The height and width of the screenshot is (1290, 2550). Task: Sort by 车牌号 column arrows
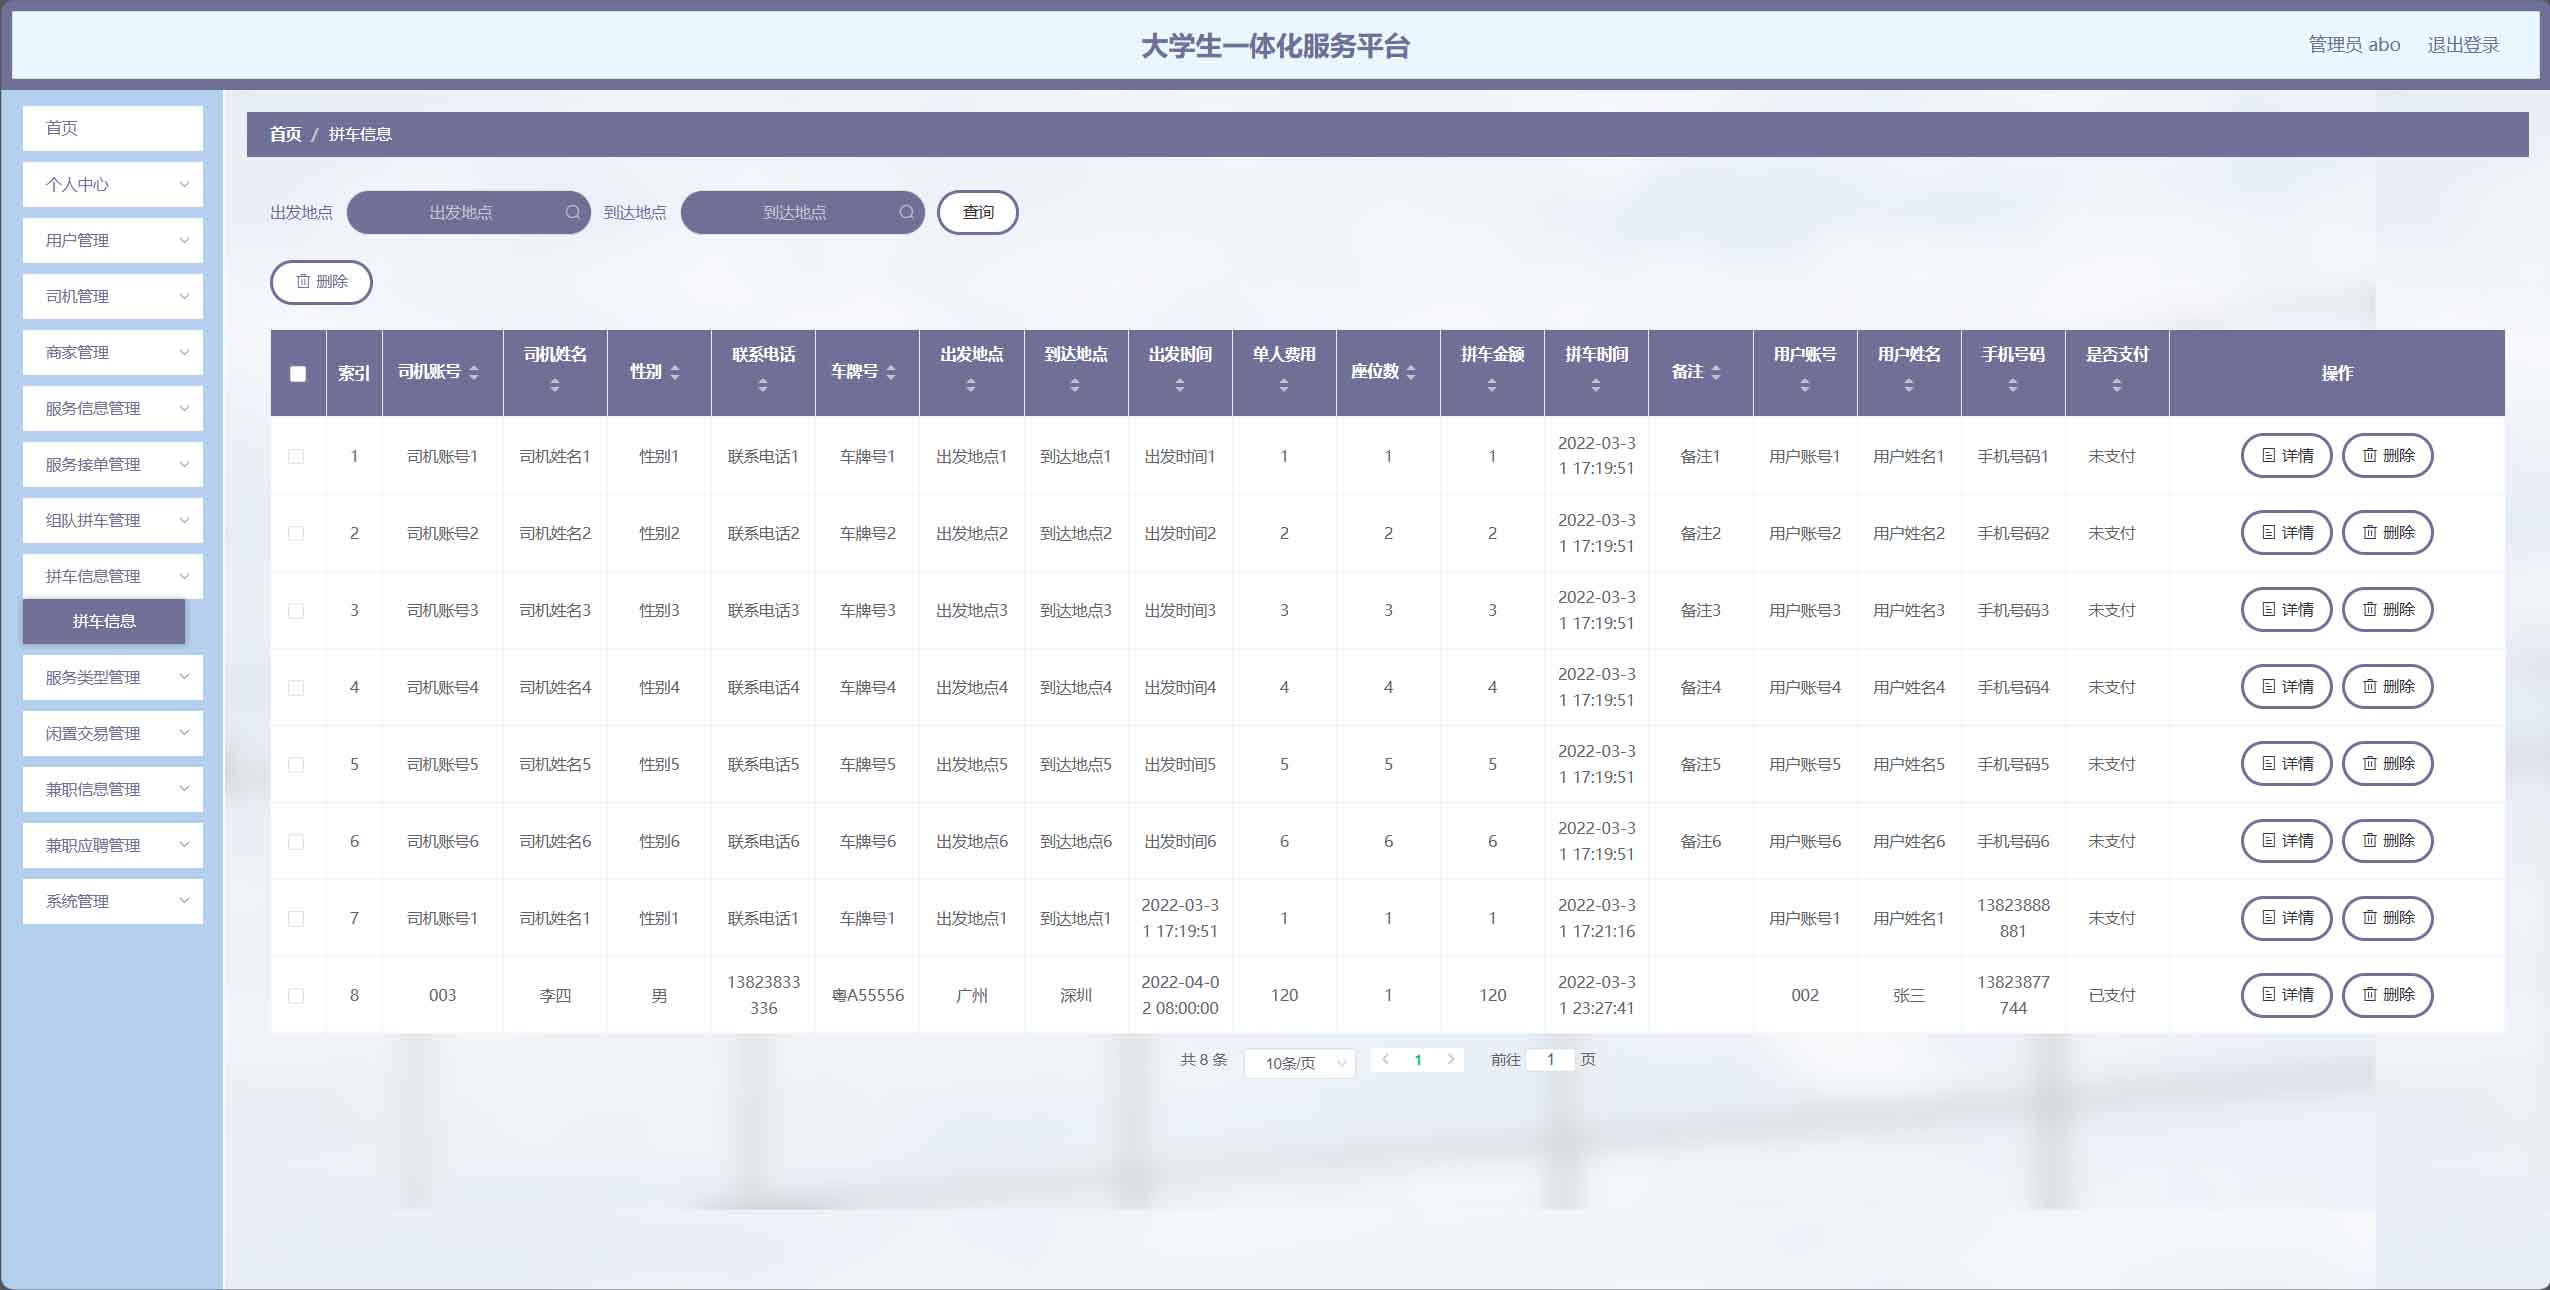pyautogui.click(x=891, y=372)
